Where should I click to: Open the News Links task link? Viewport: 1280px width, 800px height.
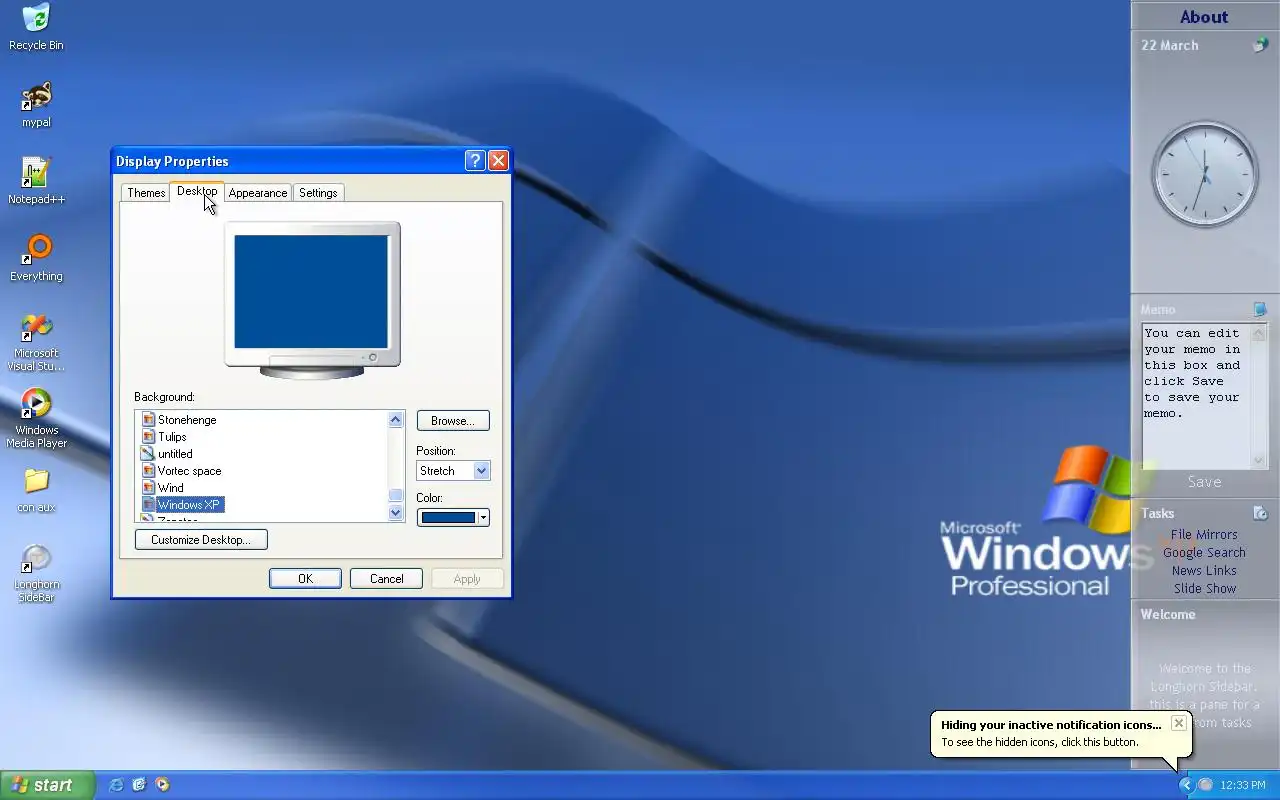pyautogui.click(x=1204, y=571)
